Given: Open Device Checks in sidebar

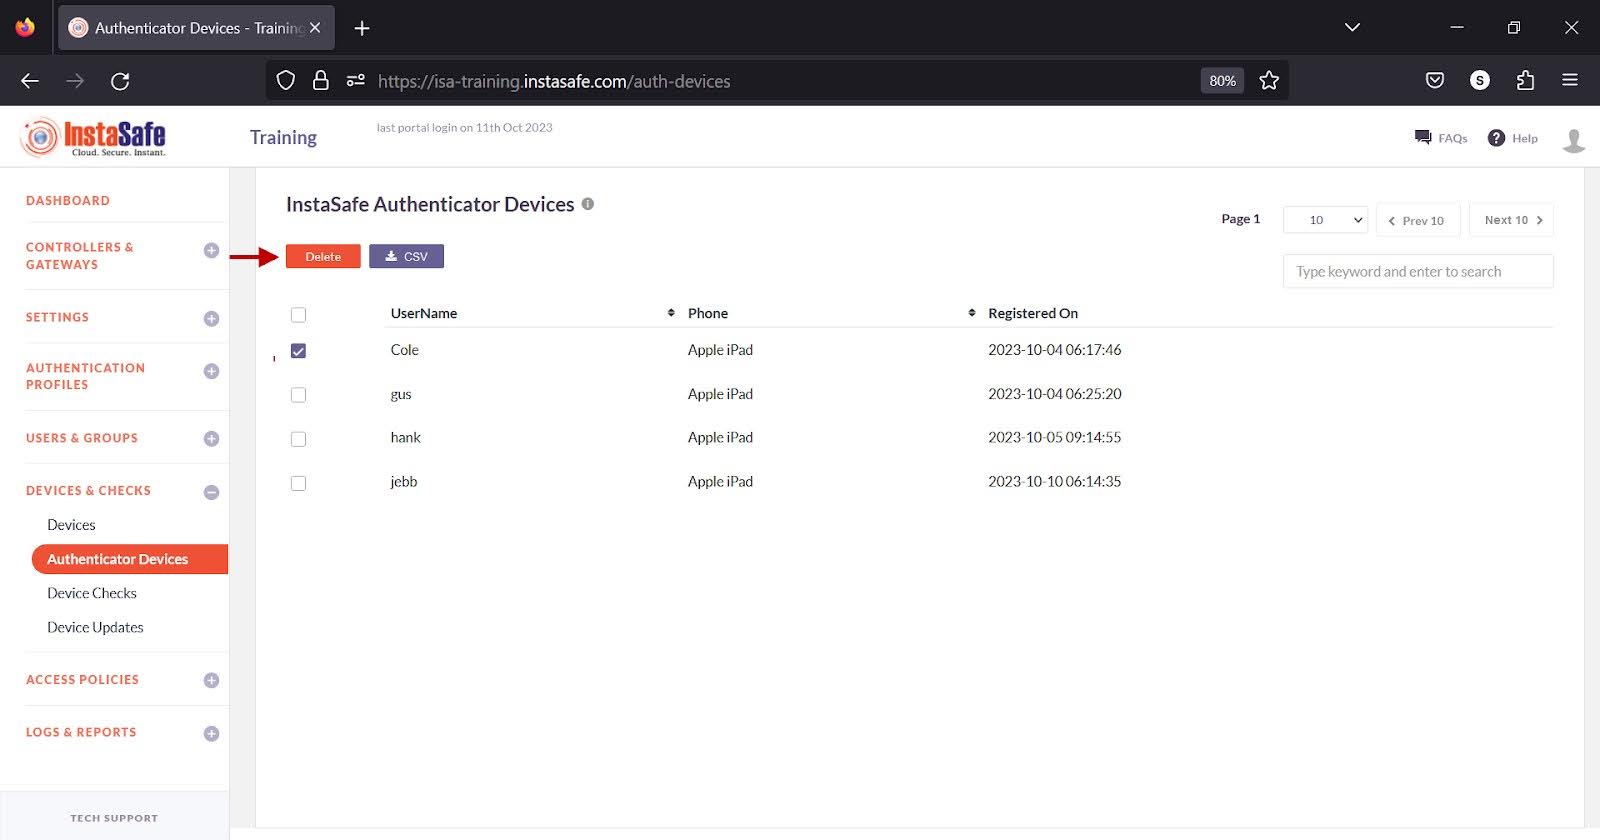Looking at the screenshot, I should click(92, 593).
